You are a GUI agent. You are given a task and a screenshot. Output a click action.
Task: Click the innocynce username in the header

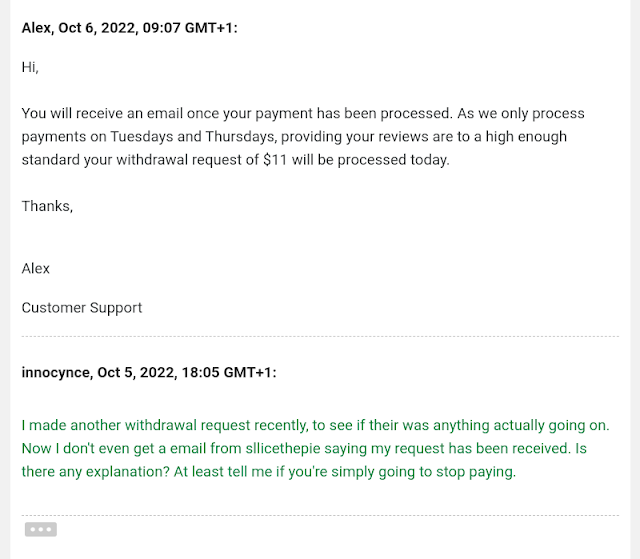point(55,372)
